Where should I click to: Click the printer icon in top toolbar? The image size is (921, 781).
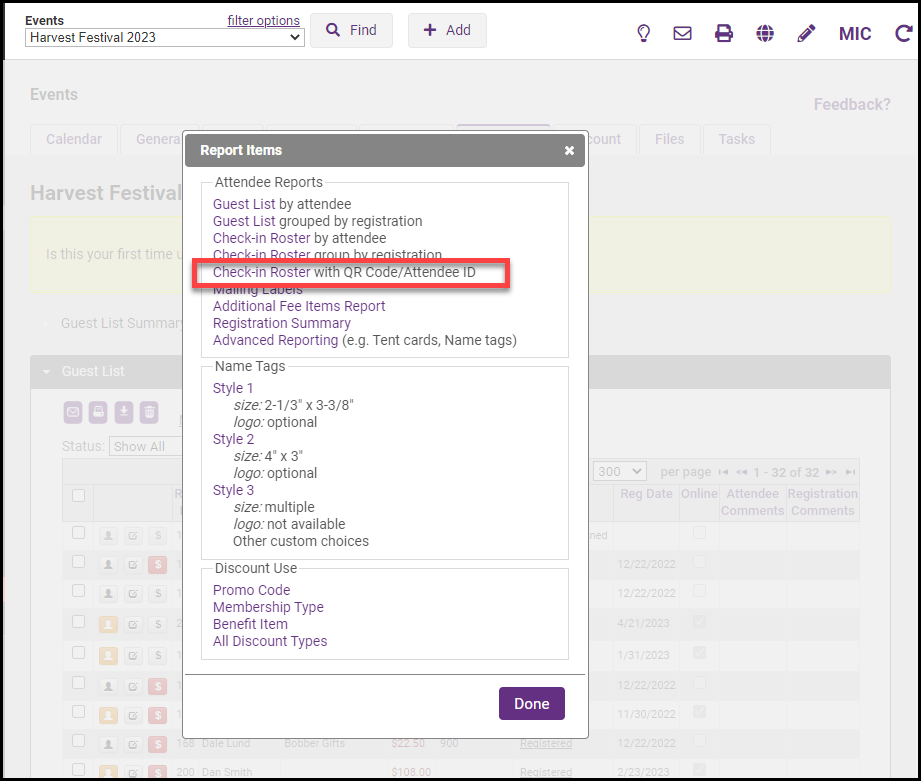(724, 33)
